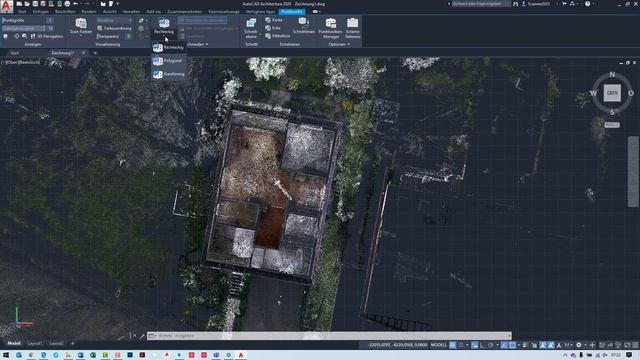Click the MODELL status bar button
The image size is (640, 360).
click(x=439, y=345)
